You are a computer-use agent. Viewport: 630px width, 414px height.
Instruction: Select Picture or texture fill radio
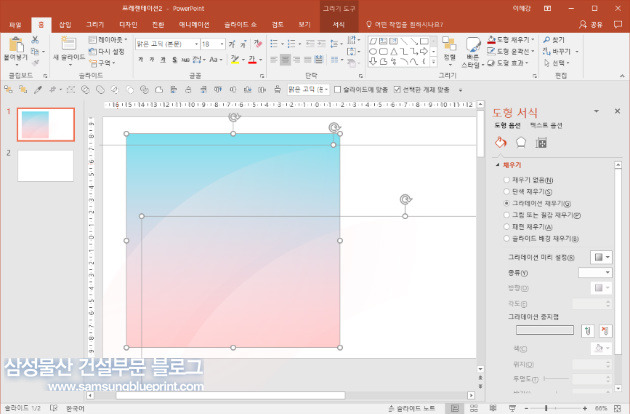(x=506, y=215)
